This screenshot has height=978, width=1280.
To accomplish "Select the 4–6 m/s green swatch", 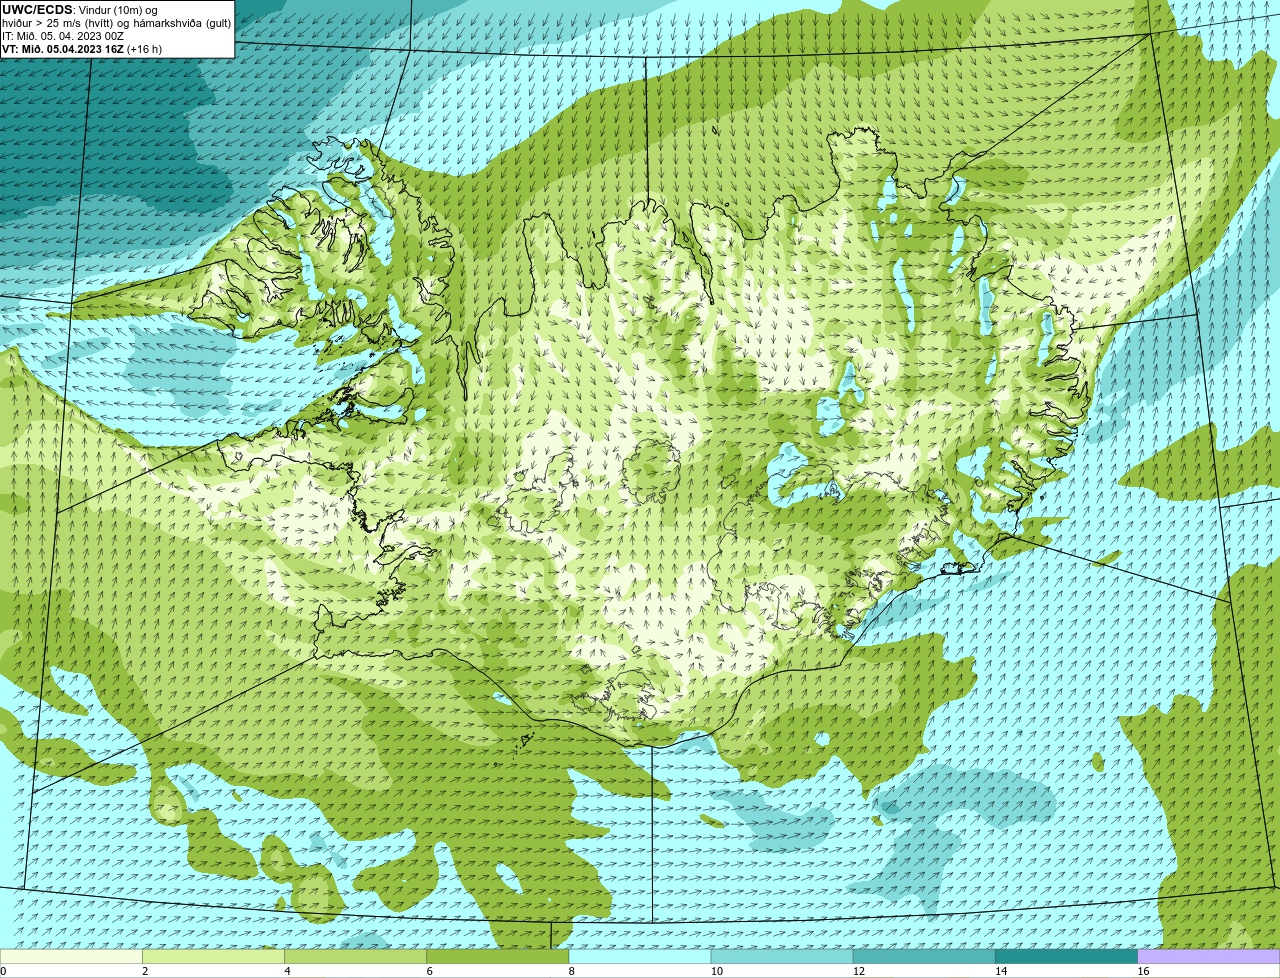I will click(355, 957).
